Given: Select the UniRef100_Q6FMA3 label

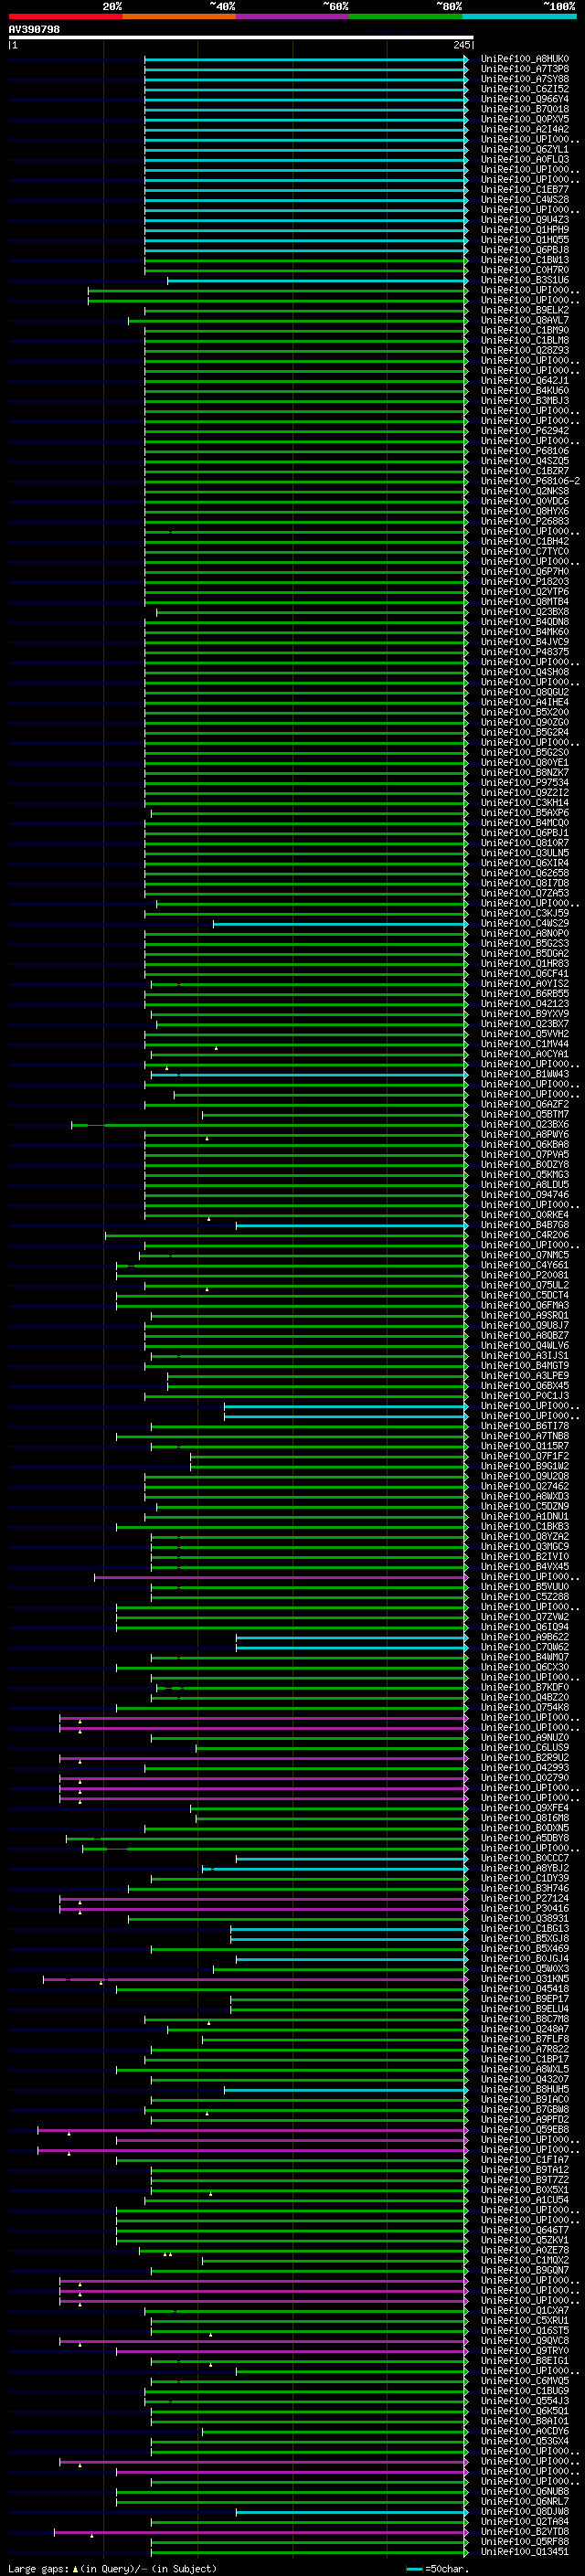Looking at the screenshot, I should click(525, 1306).
